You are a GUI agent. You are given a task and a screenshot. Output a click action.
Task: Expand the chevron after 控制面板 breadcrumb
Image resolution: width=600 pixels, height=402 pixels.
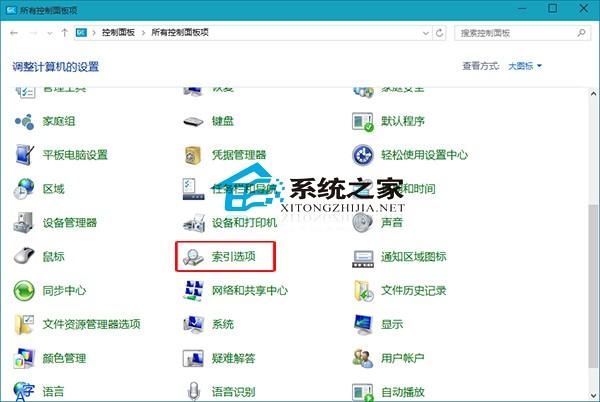pyautogui.click(x=143, y=33)
